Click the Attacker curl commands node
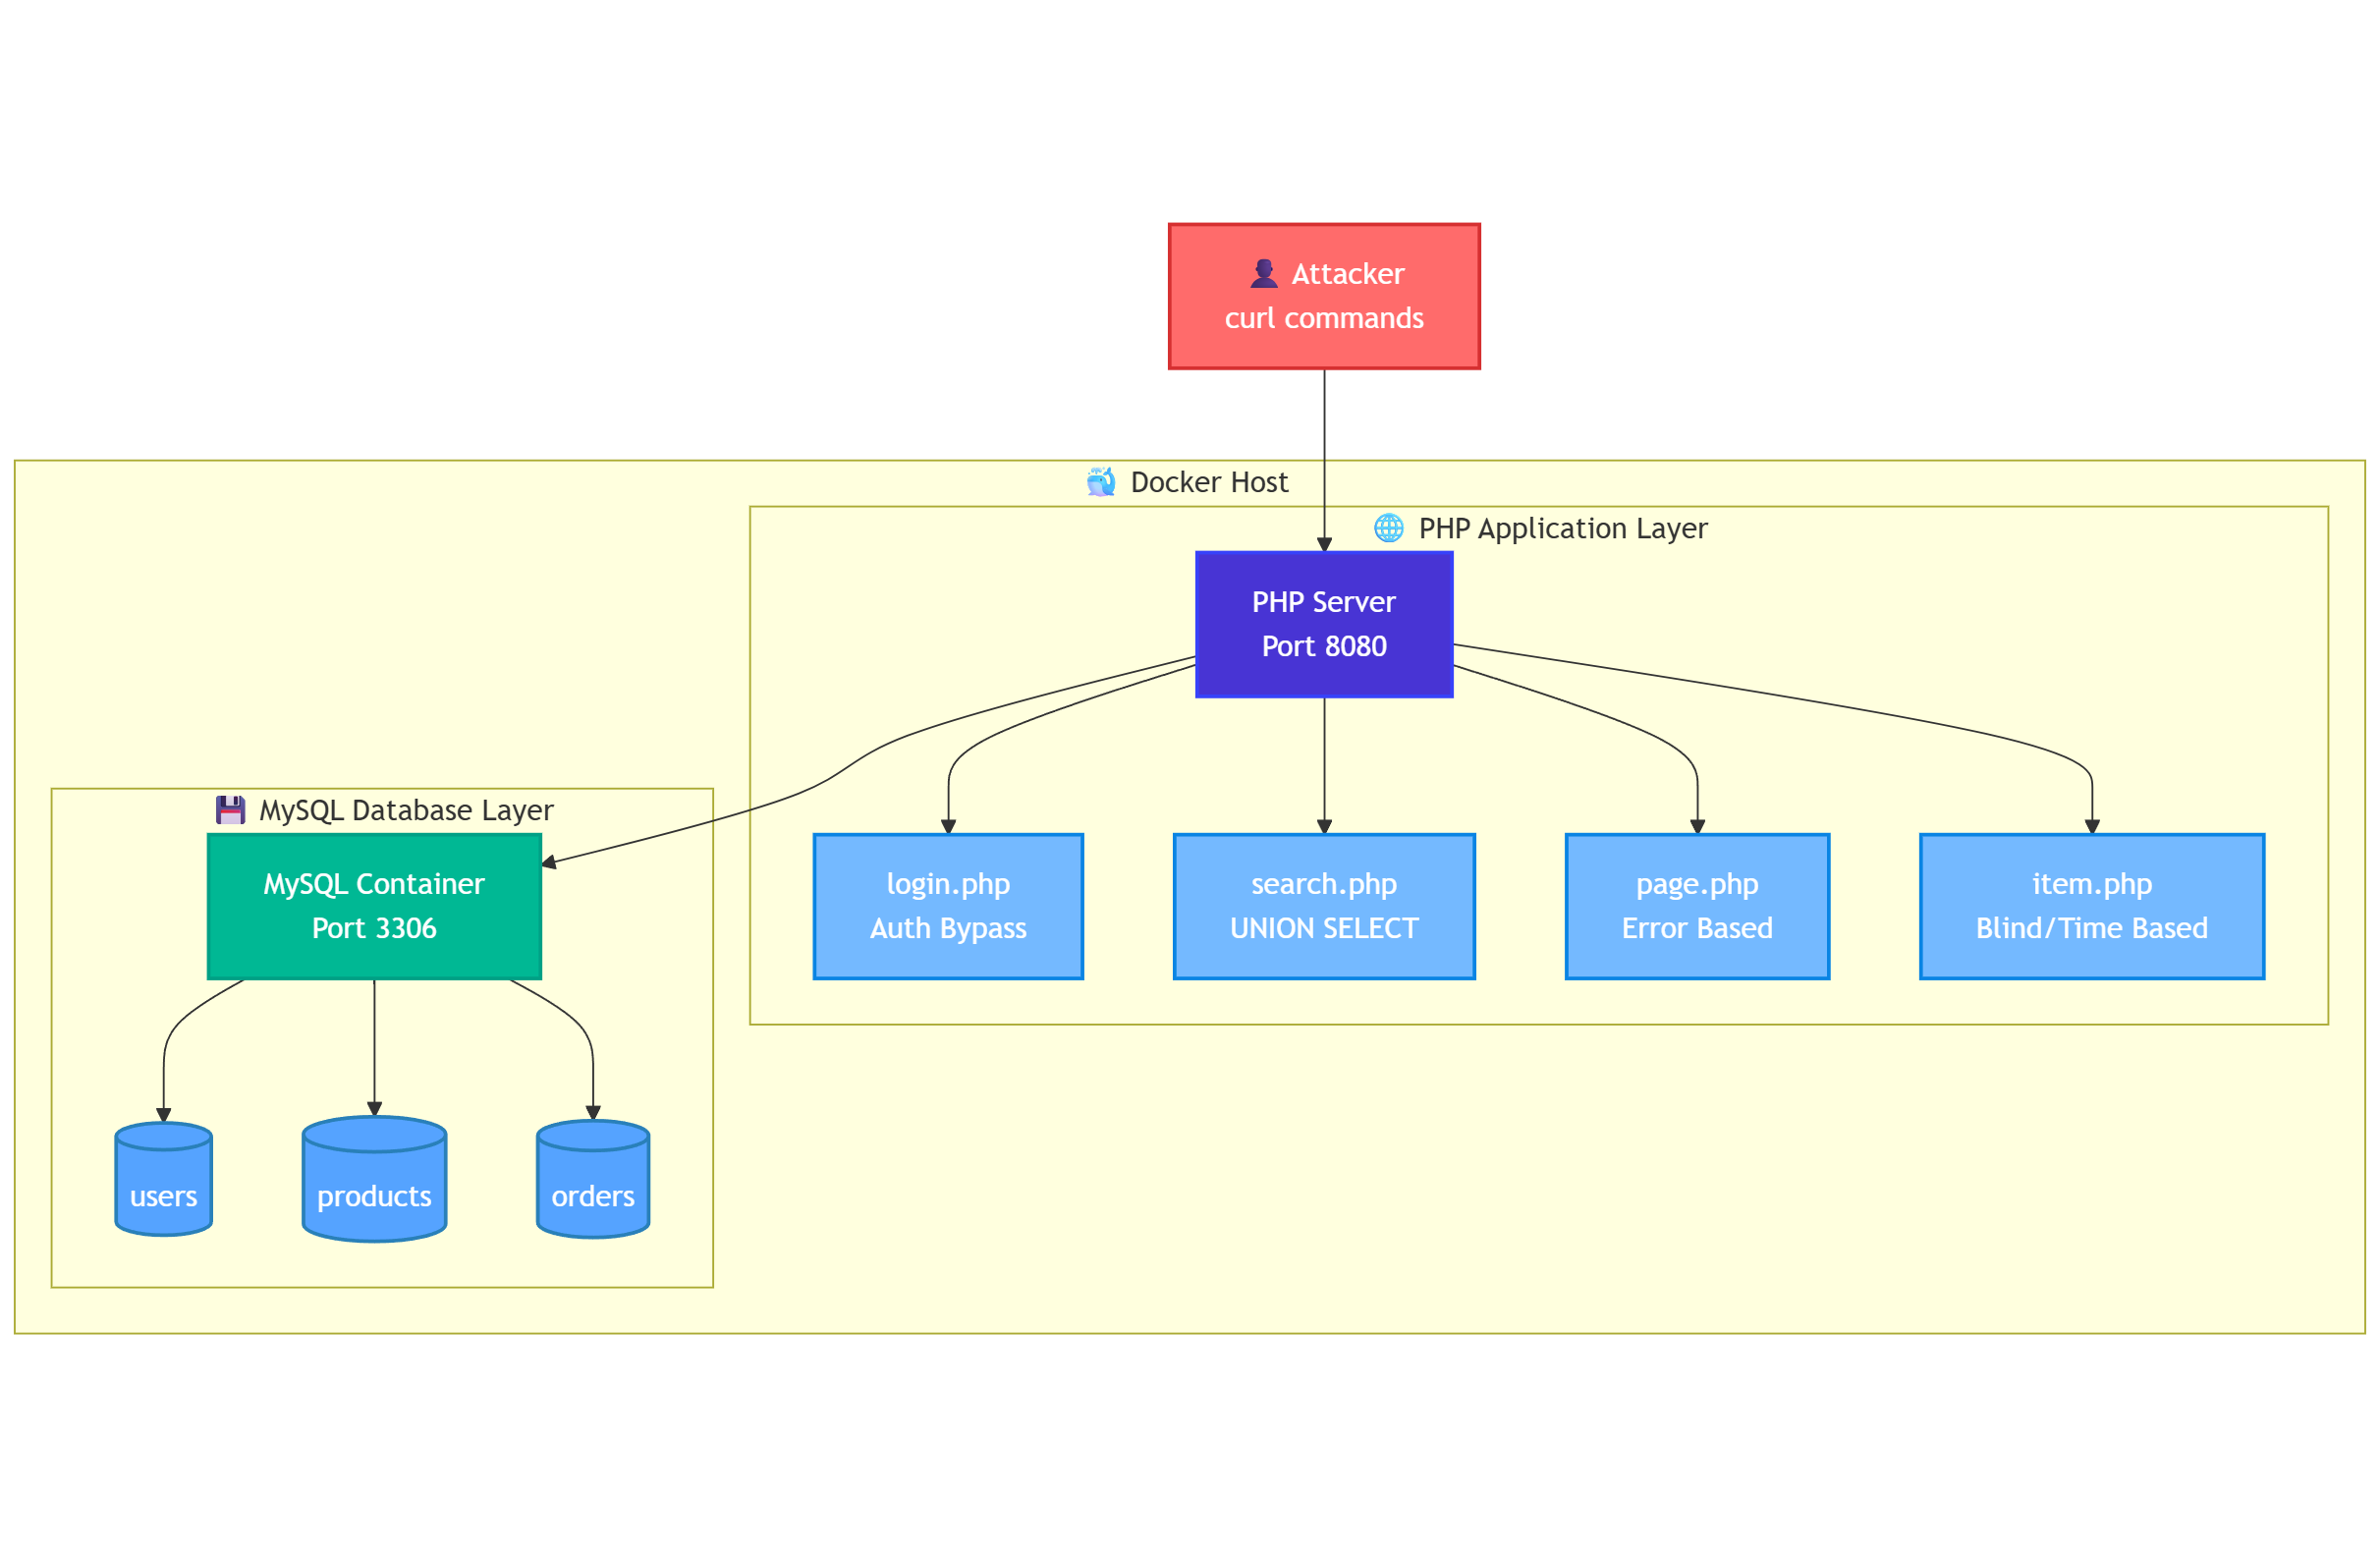Screen dimensions: 2380x1558 [1324, 296]
